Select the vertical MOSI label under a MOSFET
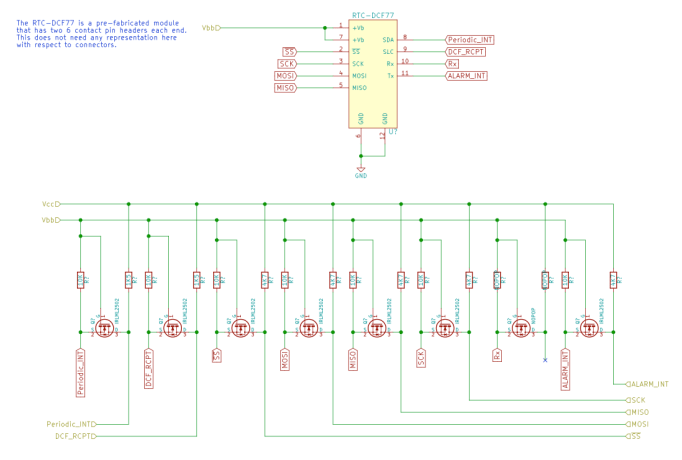682x460 pixels. point(285,360)
